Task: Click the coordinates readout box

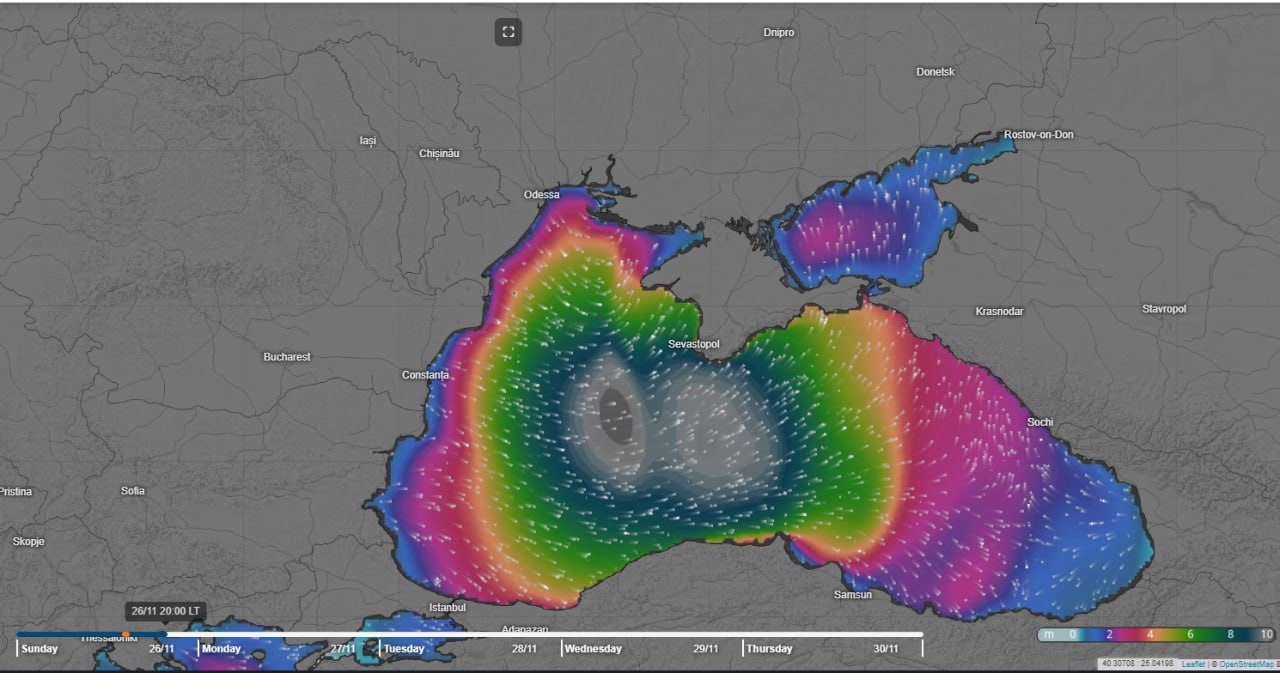Action: [1136, 664]
